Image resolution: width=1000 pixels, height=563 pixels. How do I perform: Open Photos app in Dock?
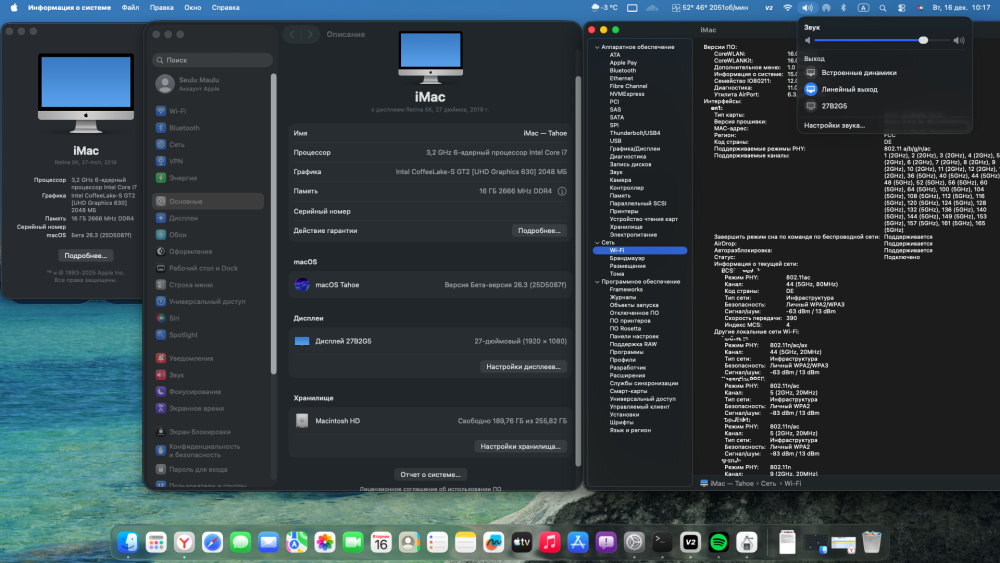(x=325, y=543)
